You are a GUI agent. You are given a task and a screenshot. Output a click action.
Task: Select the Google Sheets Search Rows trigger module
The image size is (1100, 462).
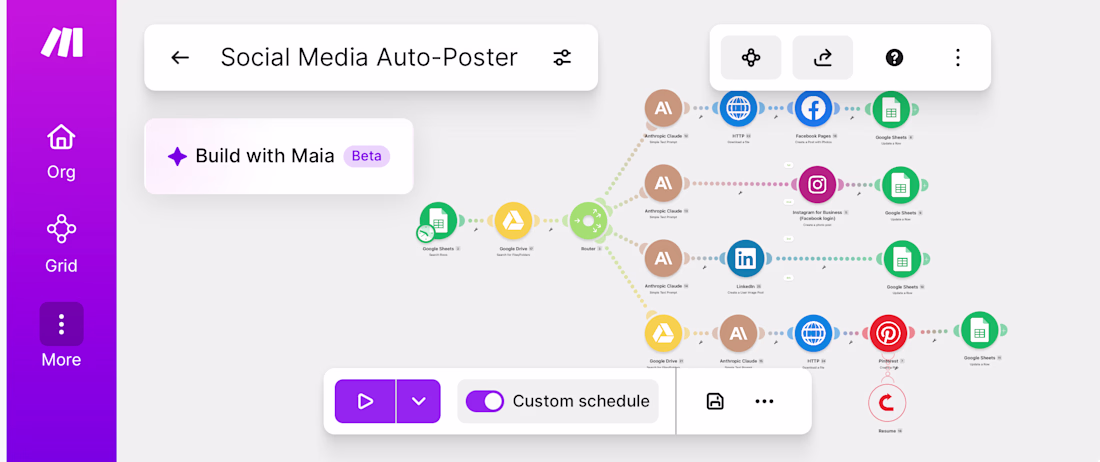click(x=439, y=220)
